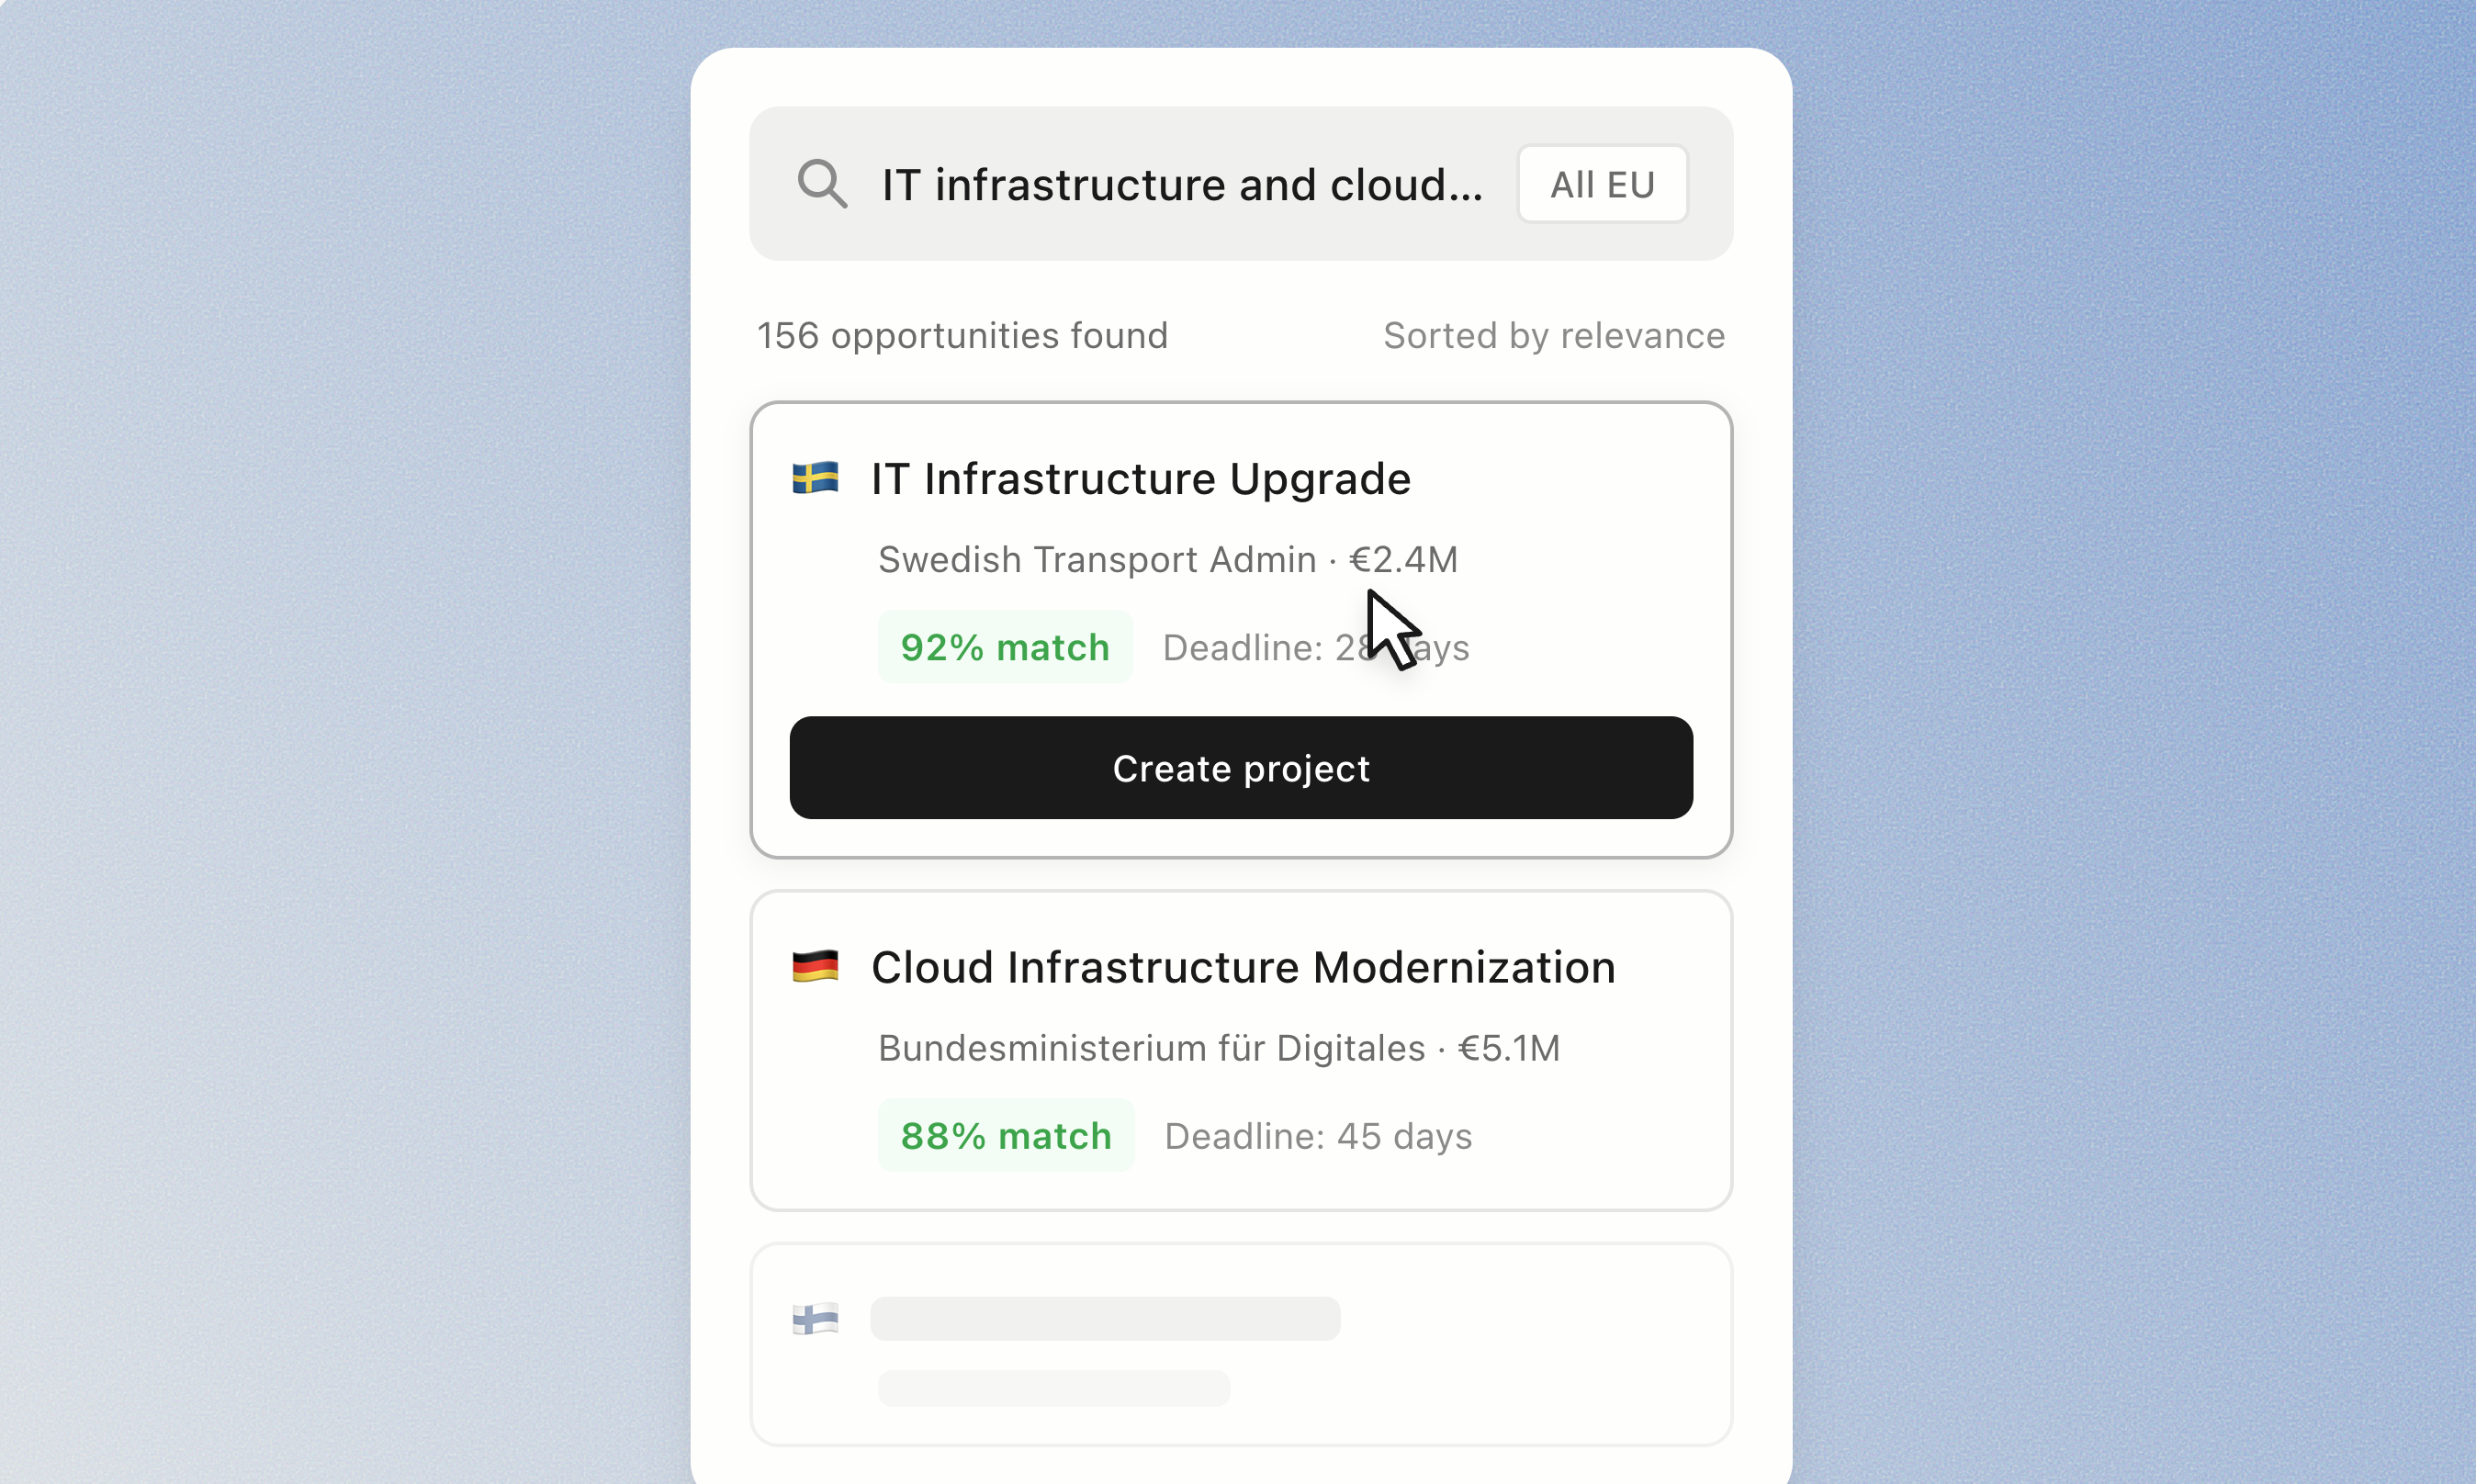Focus the IT infrastructure and cloud search field

[1182, 185]
